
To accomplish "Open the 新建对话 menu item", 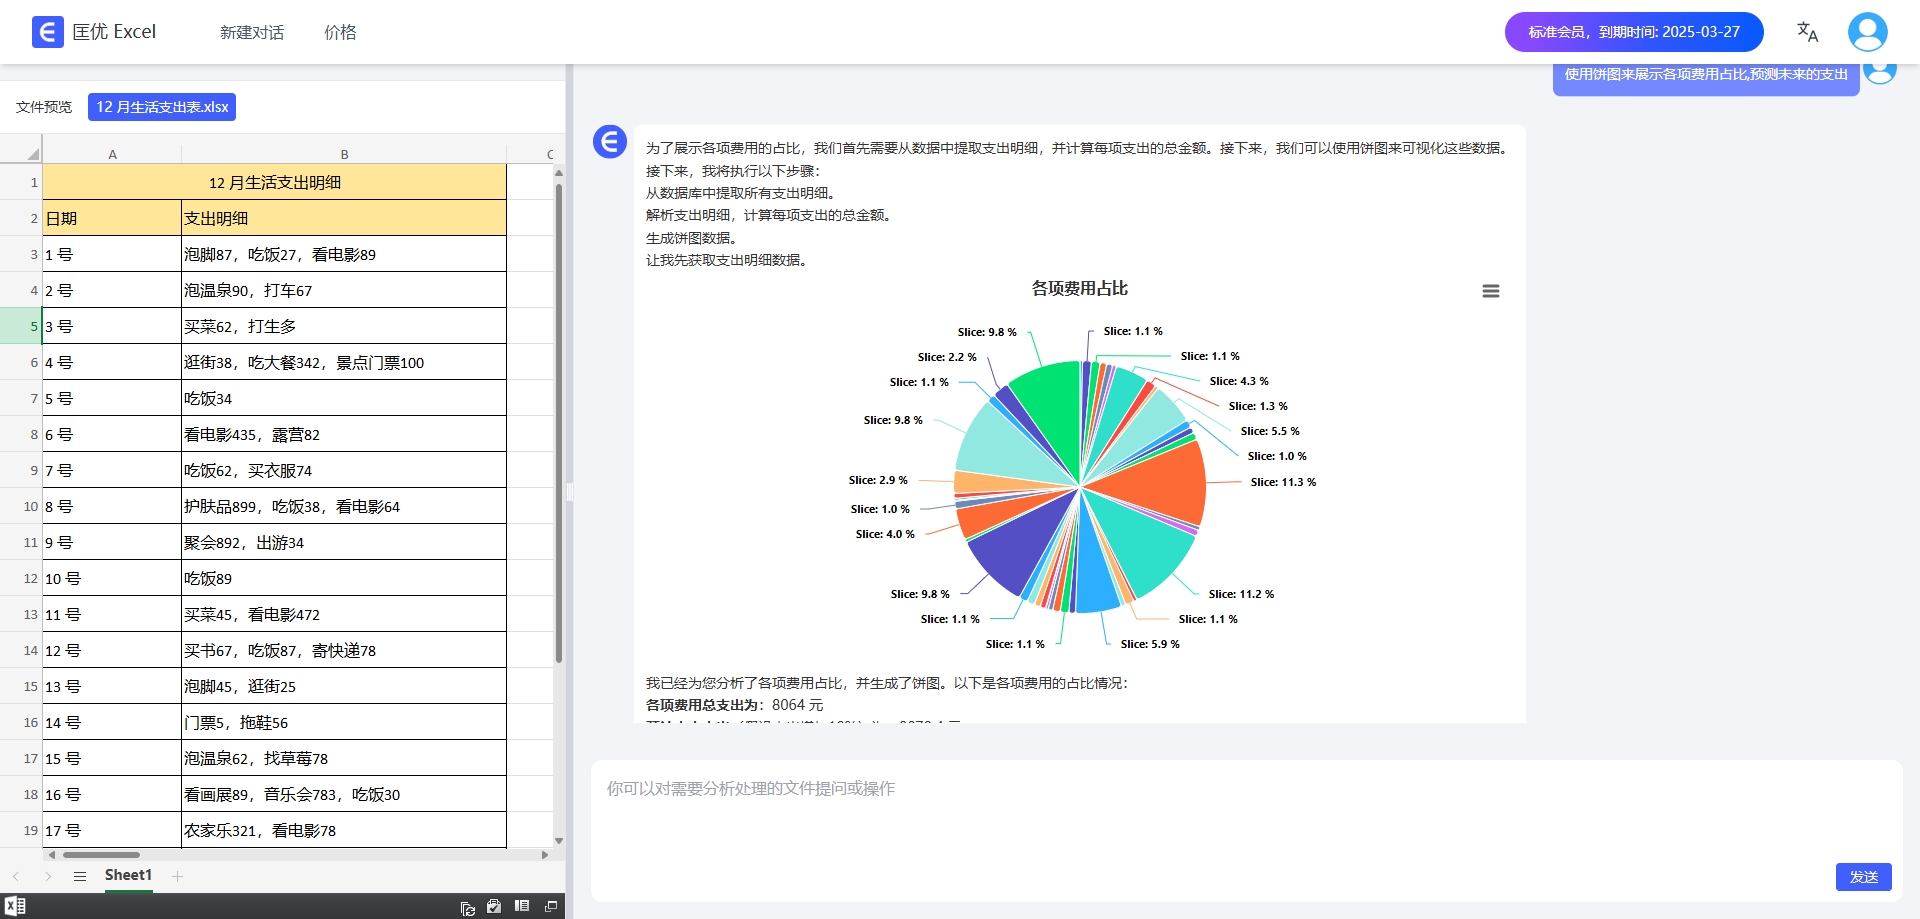I will click(252, 32).
